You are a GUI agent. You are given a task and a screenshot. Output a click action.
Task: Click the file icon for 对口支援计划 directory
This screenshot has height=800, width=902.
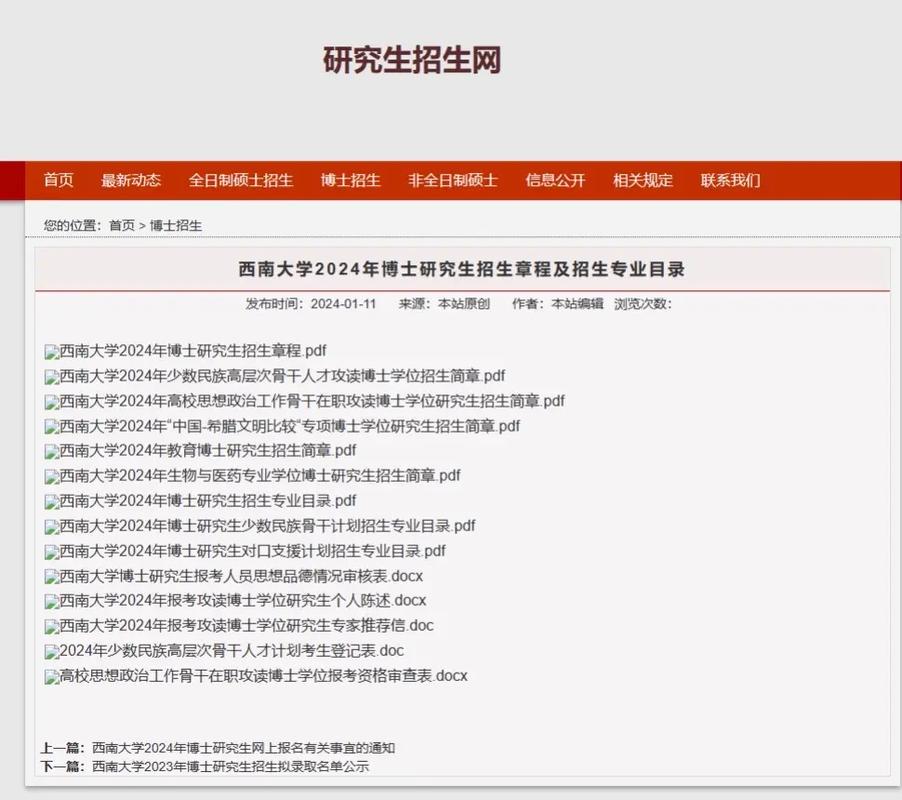click(x=49, y=550)
